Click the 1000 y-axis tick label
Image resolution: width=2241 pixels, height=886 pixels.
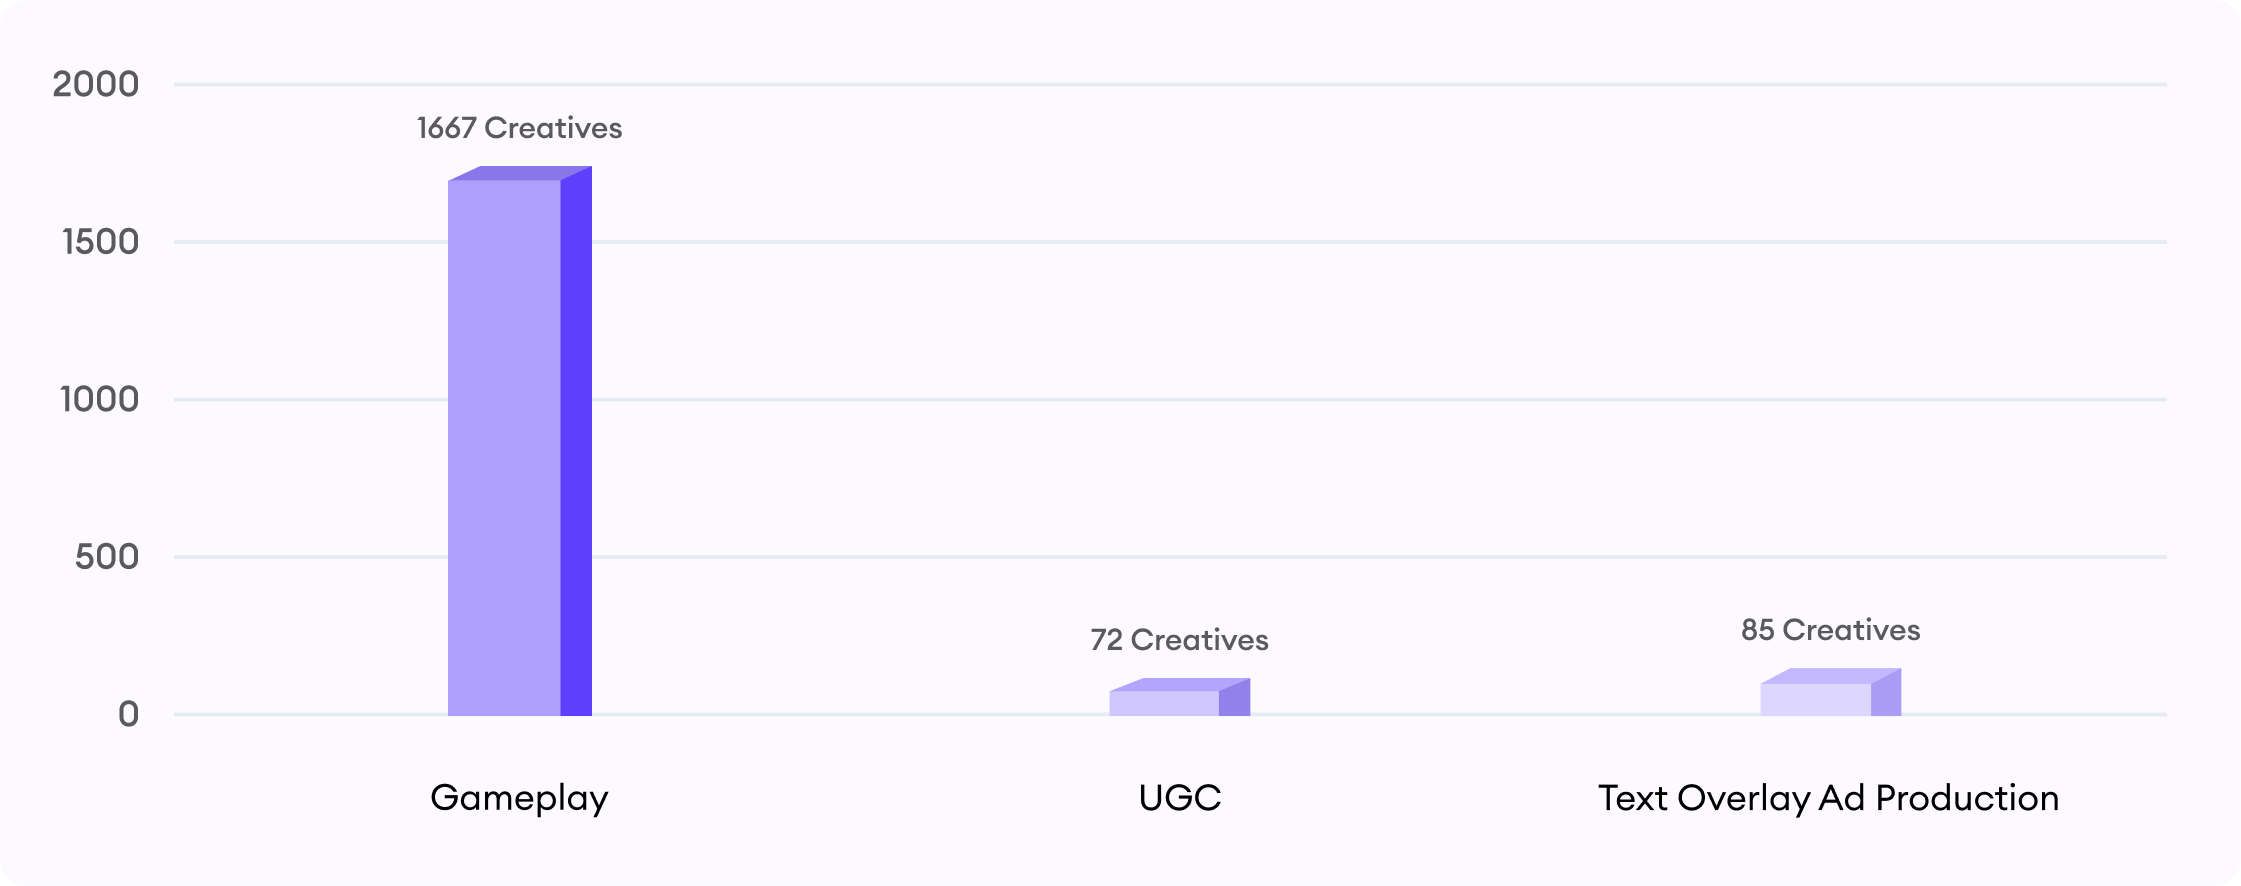100,399
